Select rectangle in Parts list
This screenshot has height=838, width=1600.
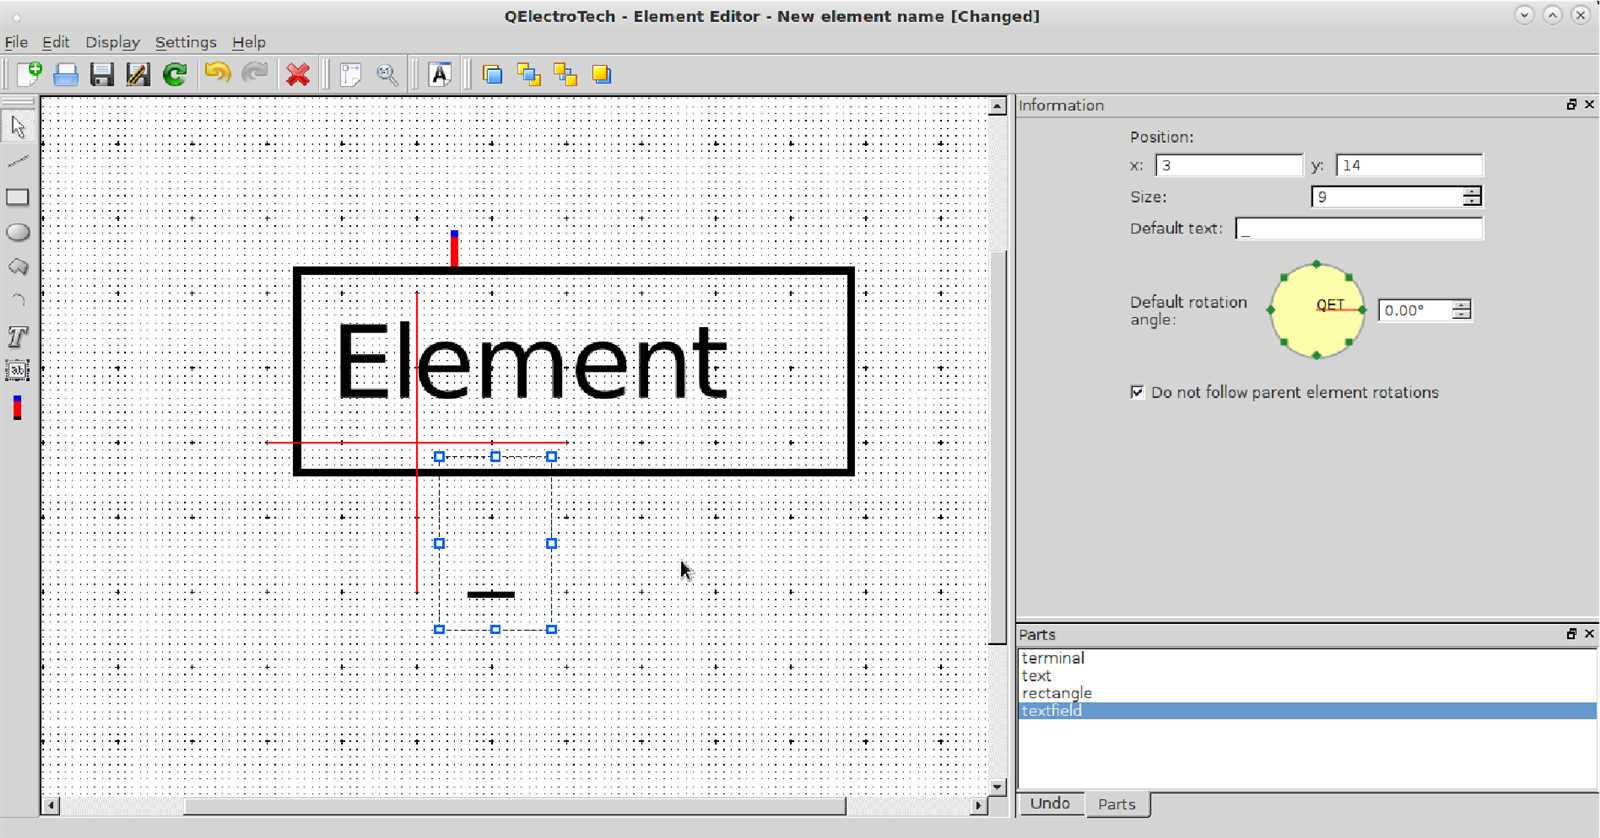click(x=1307, y=693)
